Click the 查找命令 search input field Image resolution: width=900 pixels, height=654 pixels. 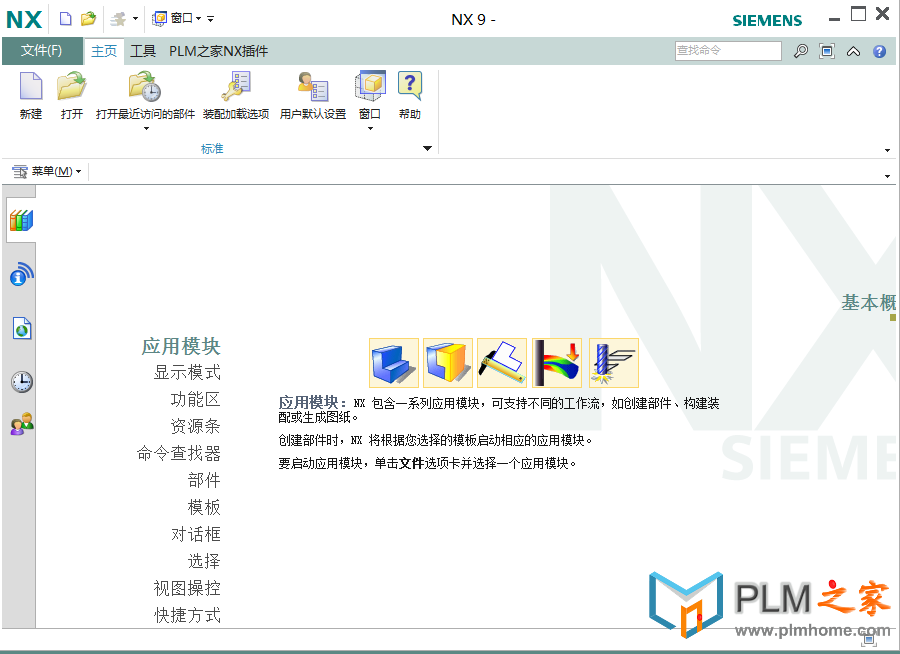(x=728, y=51)
